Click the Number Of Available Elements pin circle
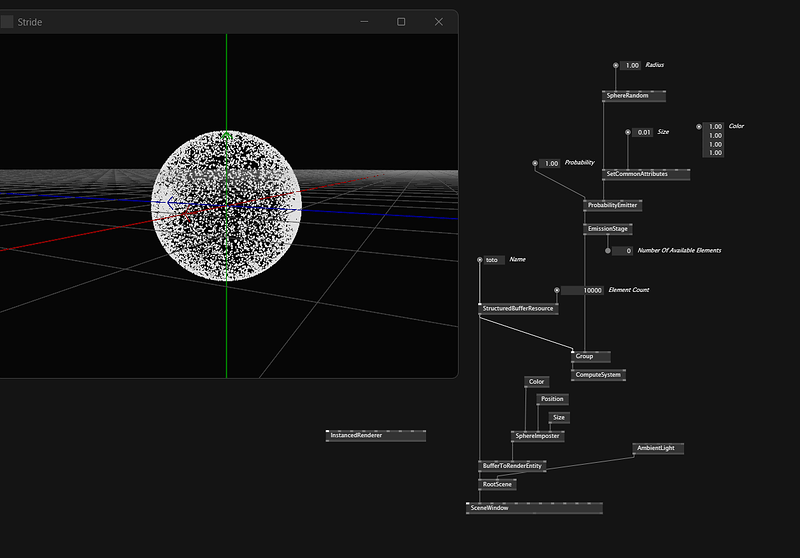The width and height of the screenshot is (800, 558). [608, 251]
